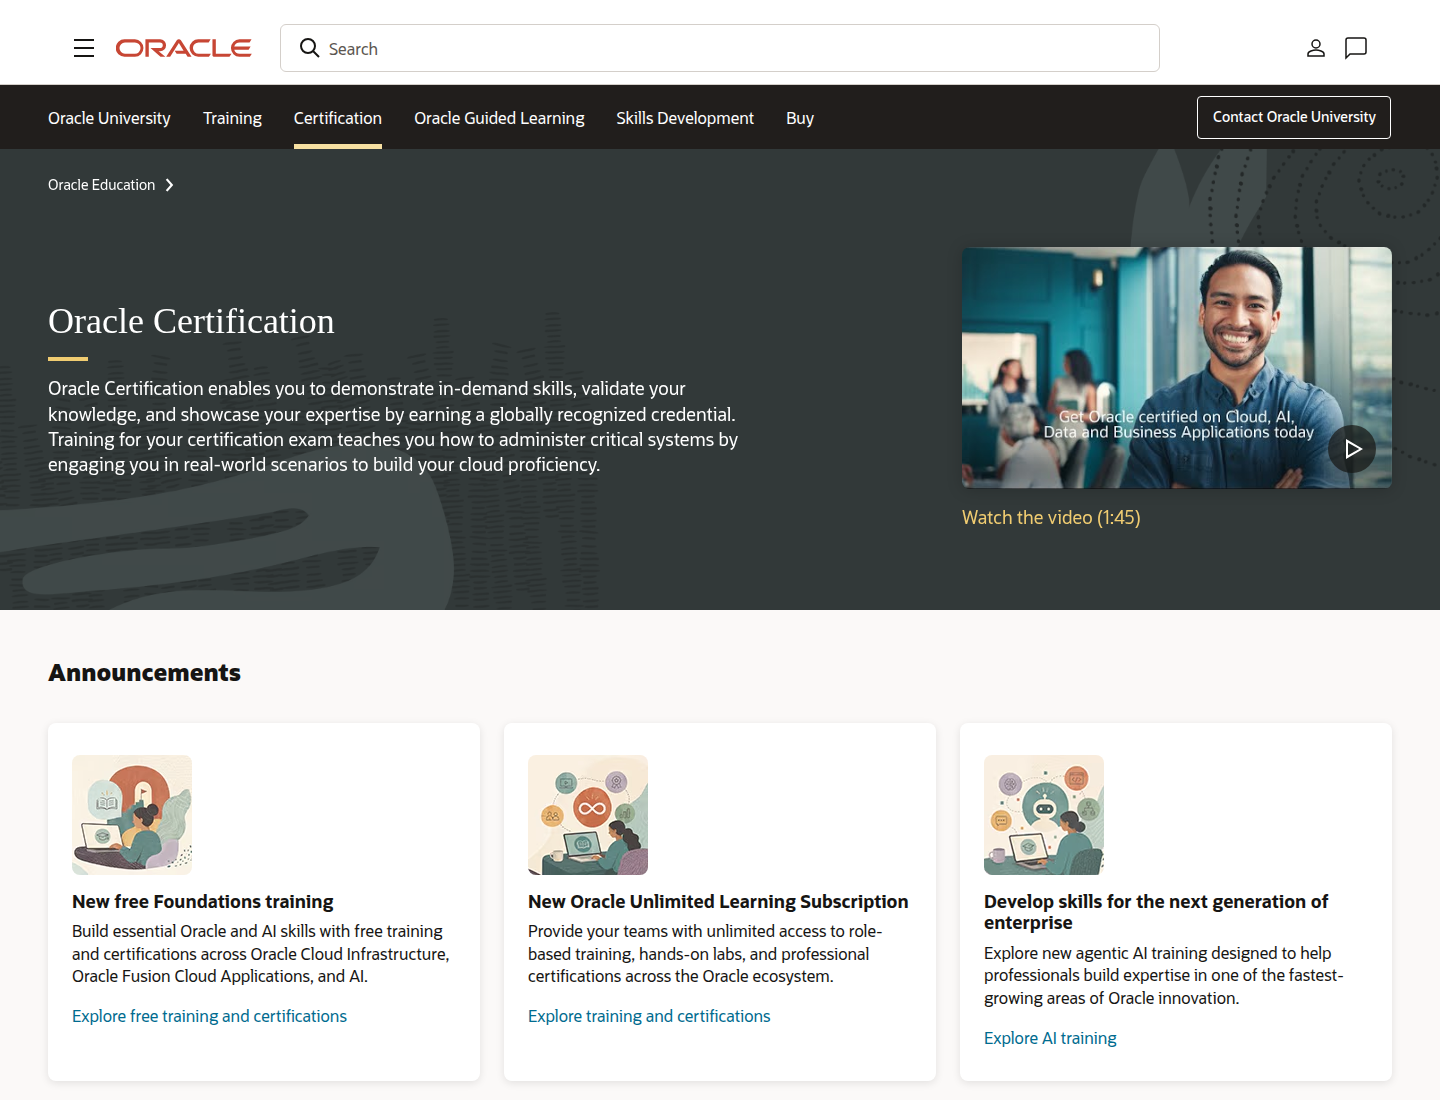Click the Unlimited Learning Subscription illustration
This screenshot has height=1100, width=1440.
point(588,815)
